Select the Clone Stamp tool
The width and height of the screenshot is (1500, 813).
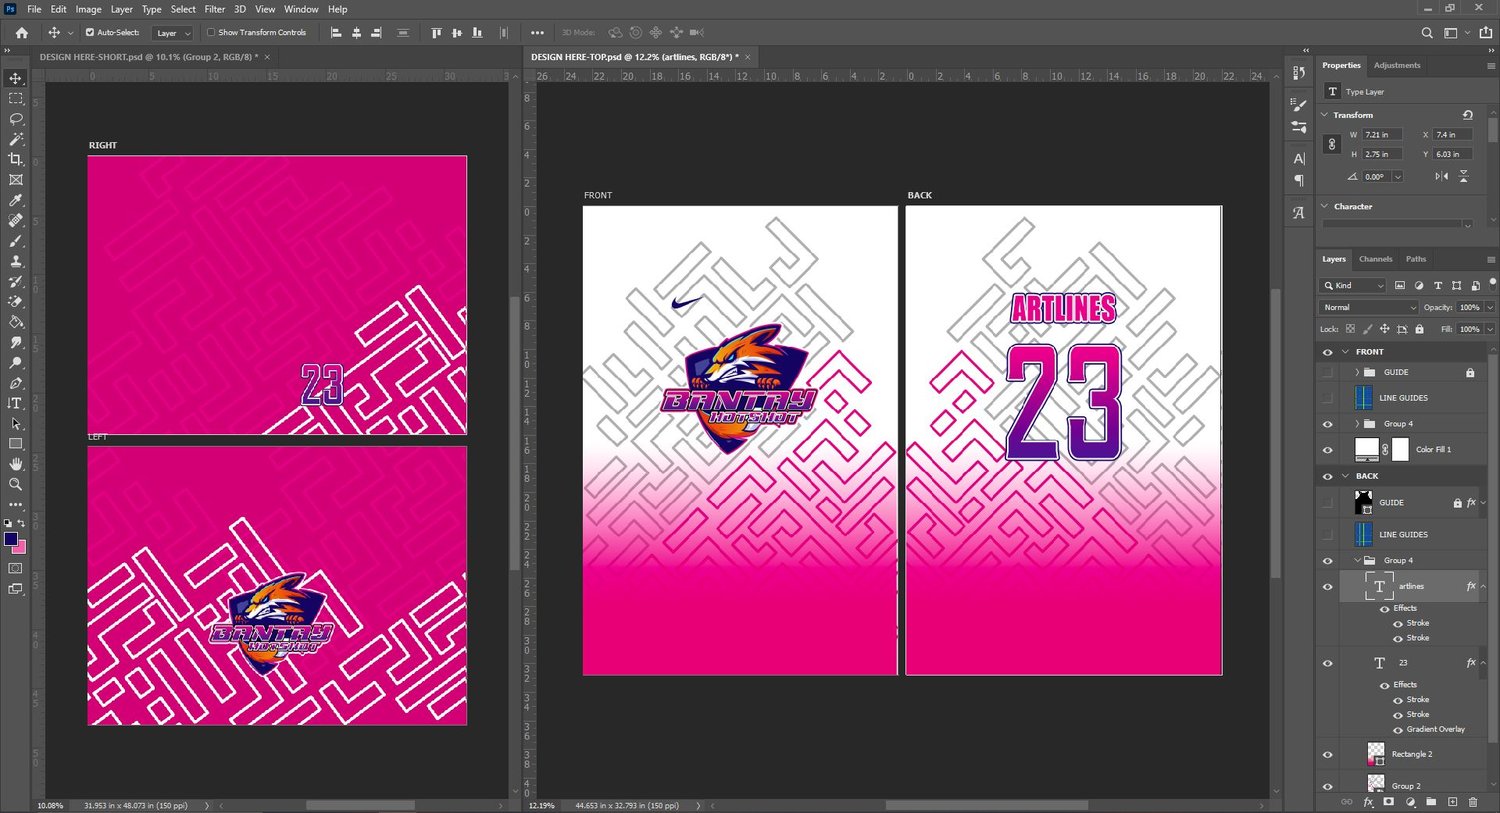[15, 261]
